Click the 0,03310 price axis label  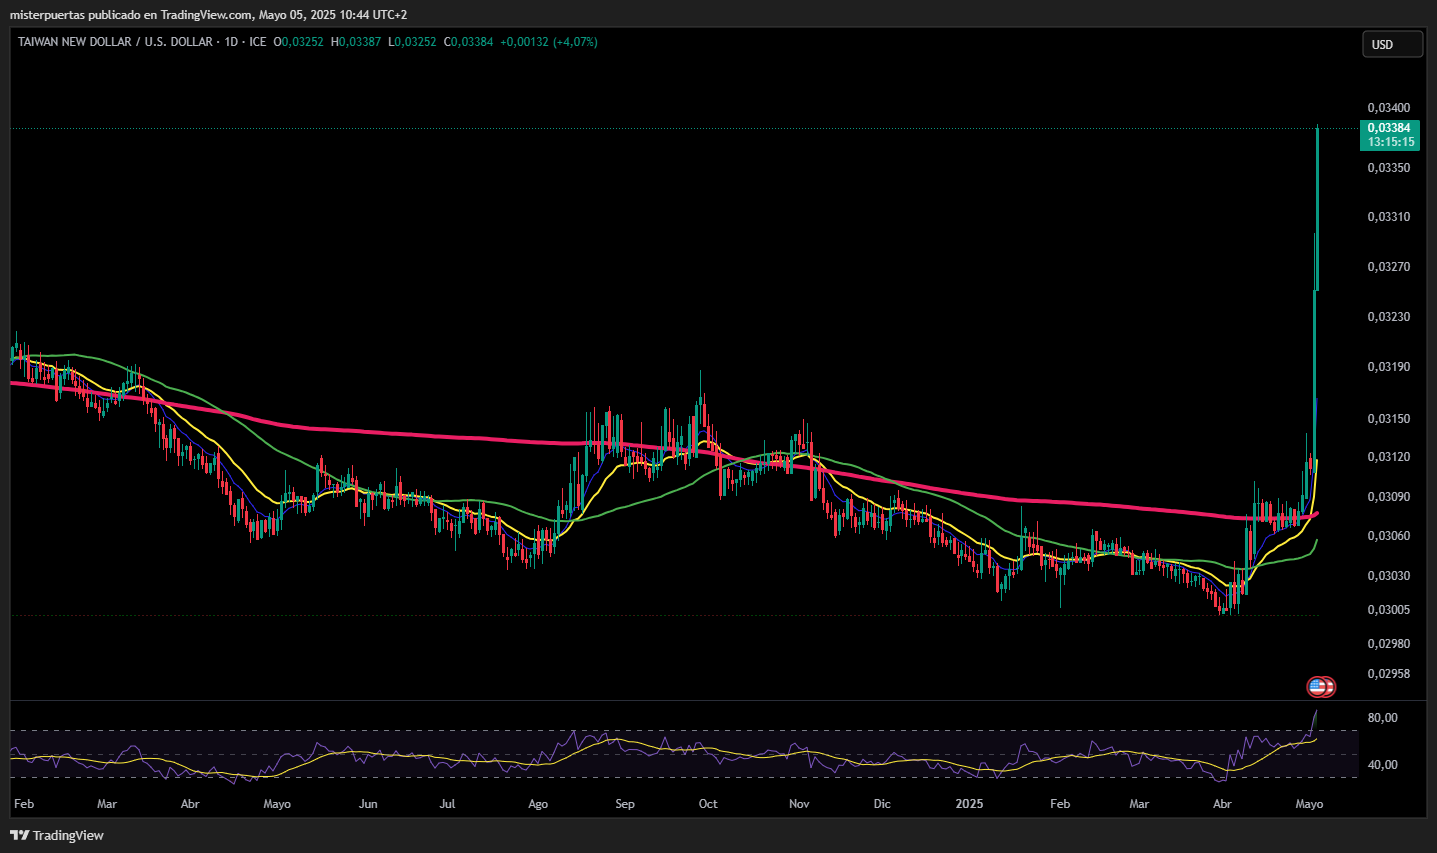[x=1389, y=217]
